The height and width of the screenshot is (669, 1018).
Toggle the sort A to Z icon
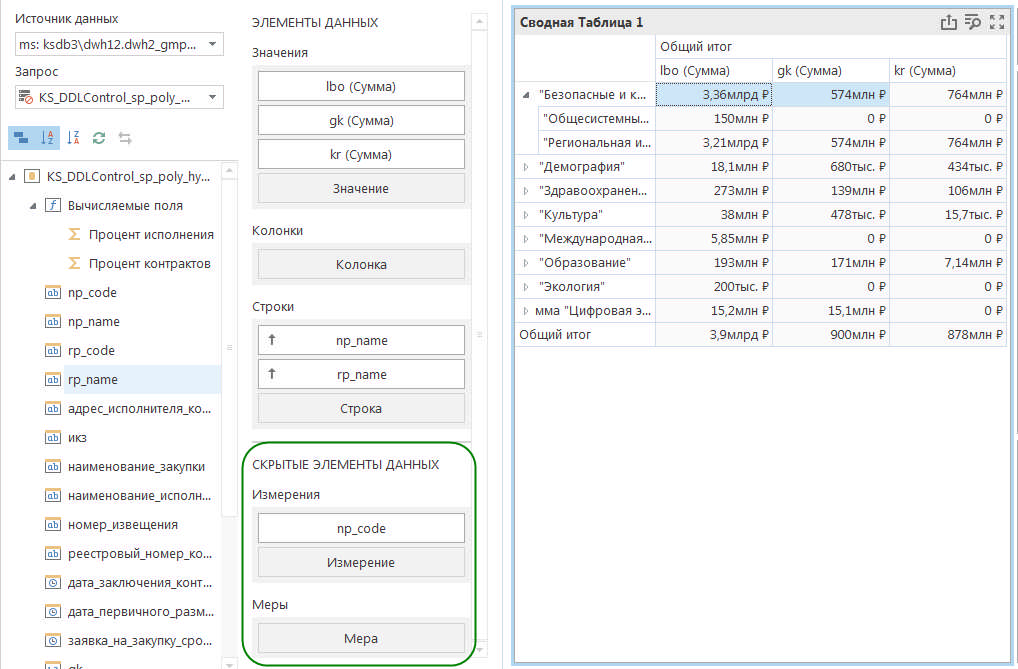point(47,138)
